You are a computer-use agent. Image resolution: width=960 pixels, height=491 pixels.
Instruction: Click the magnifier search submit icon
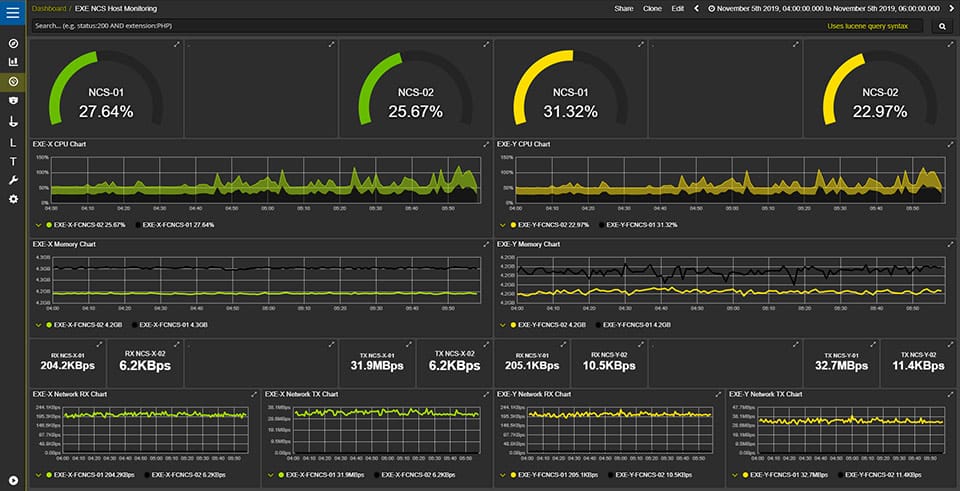click(942, 26)
